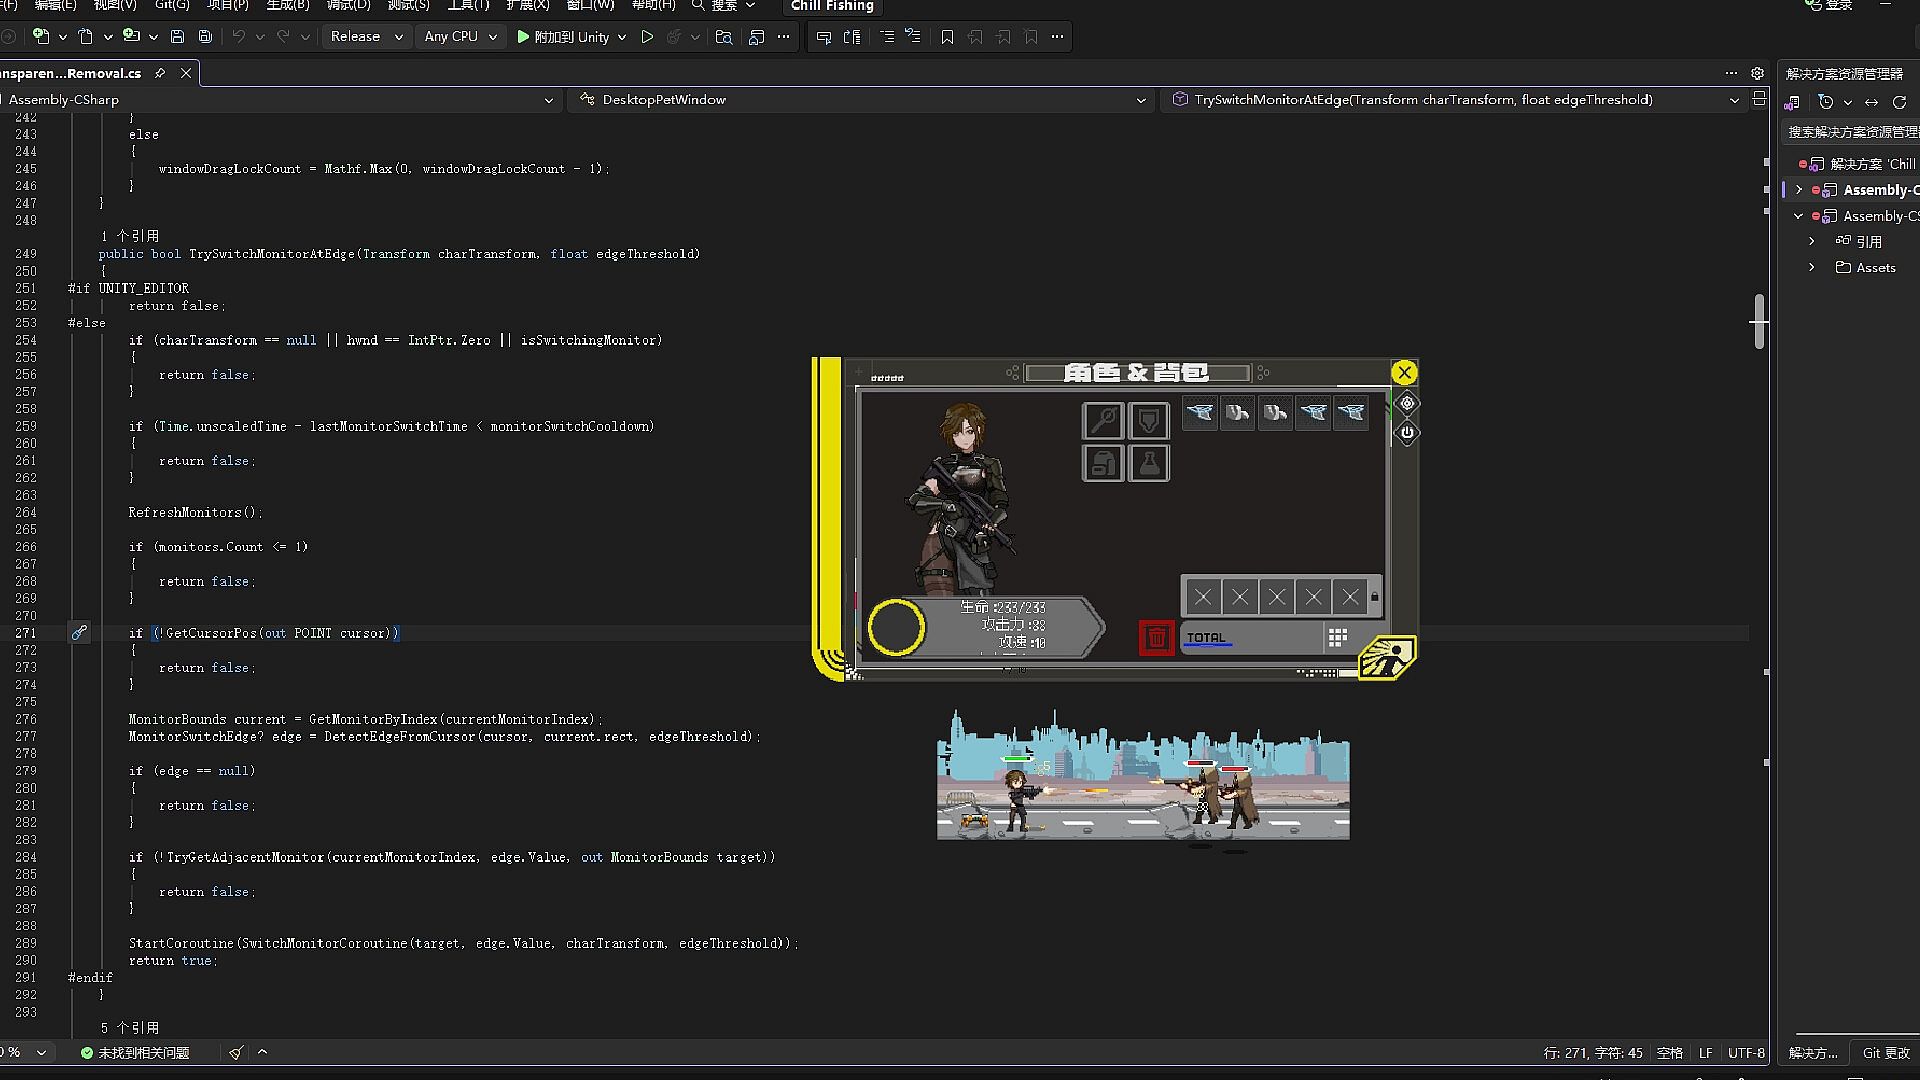Open the 工具(T) tools menu

coord(468,5)
